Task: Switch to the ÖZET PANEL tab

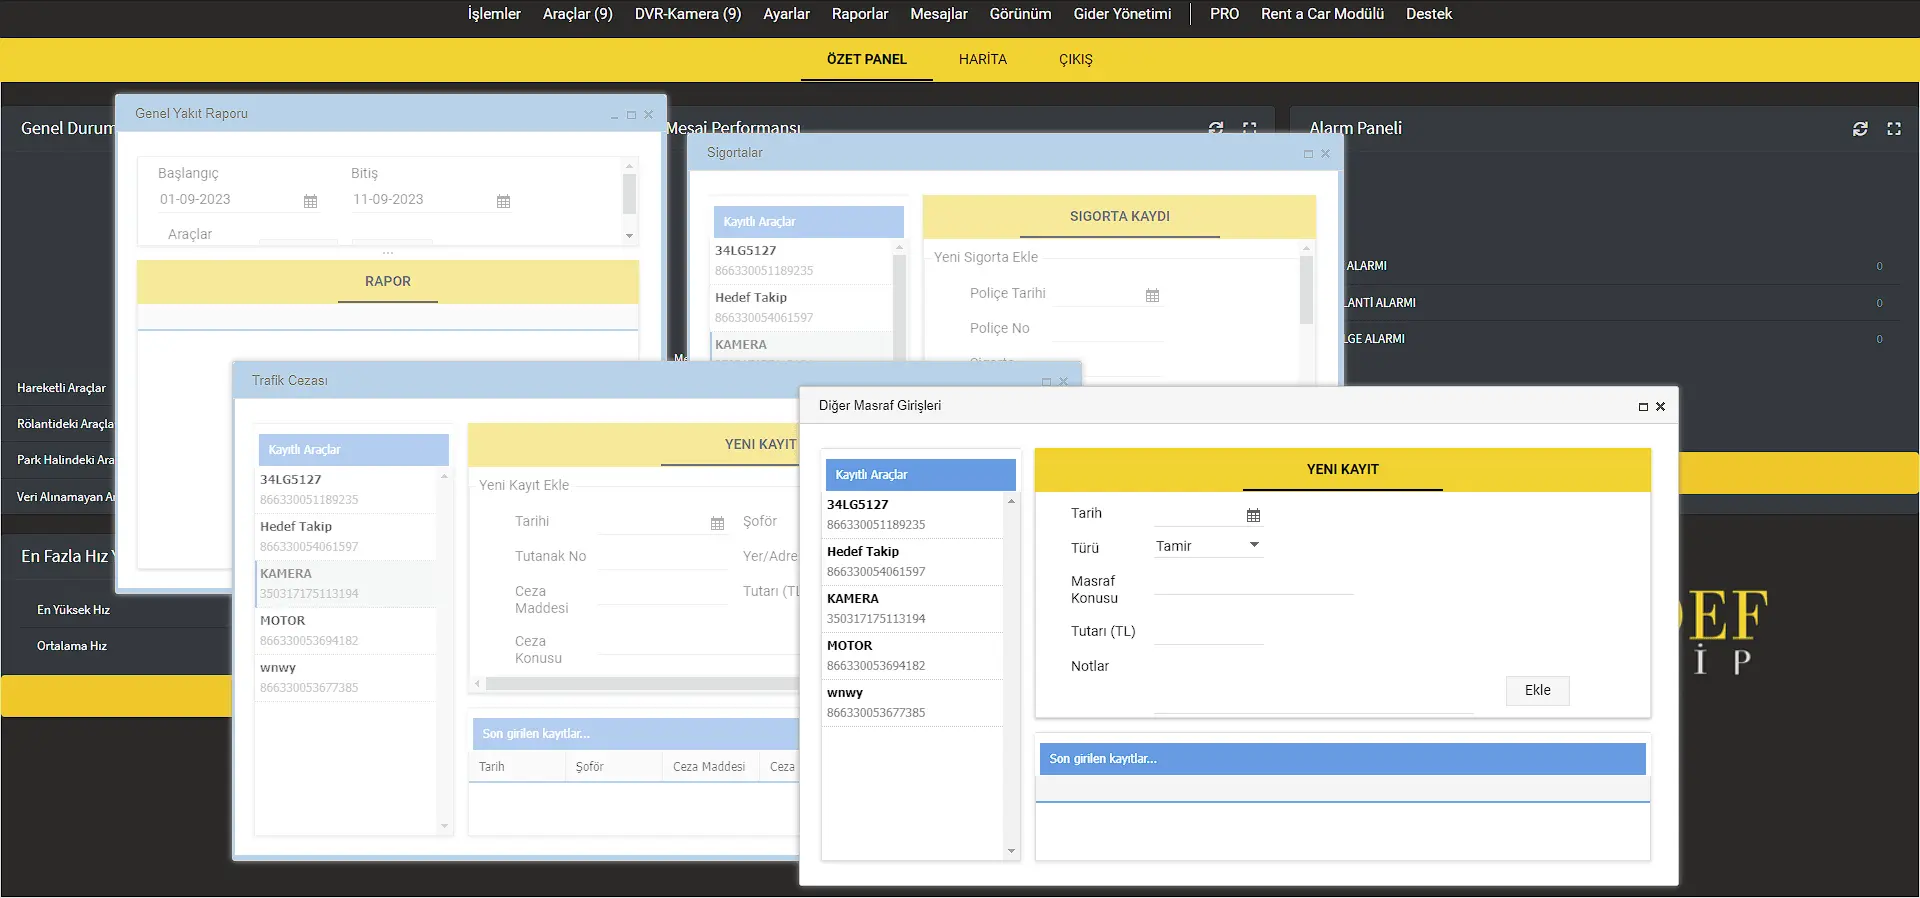Action: (x=867, y=59)
